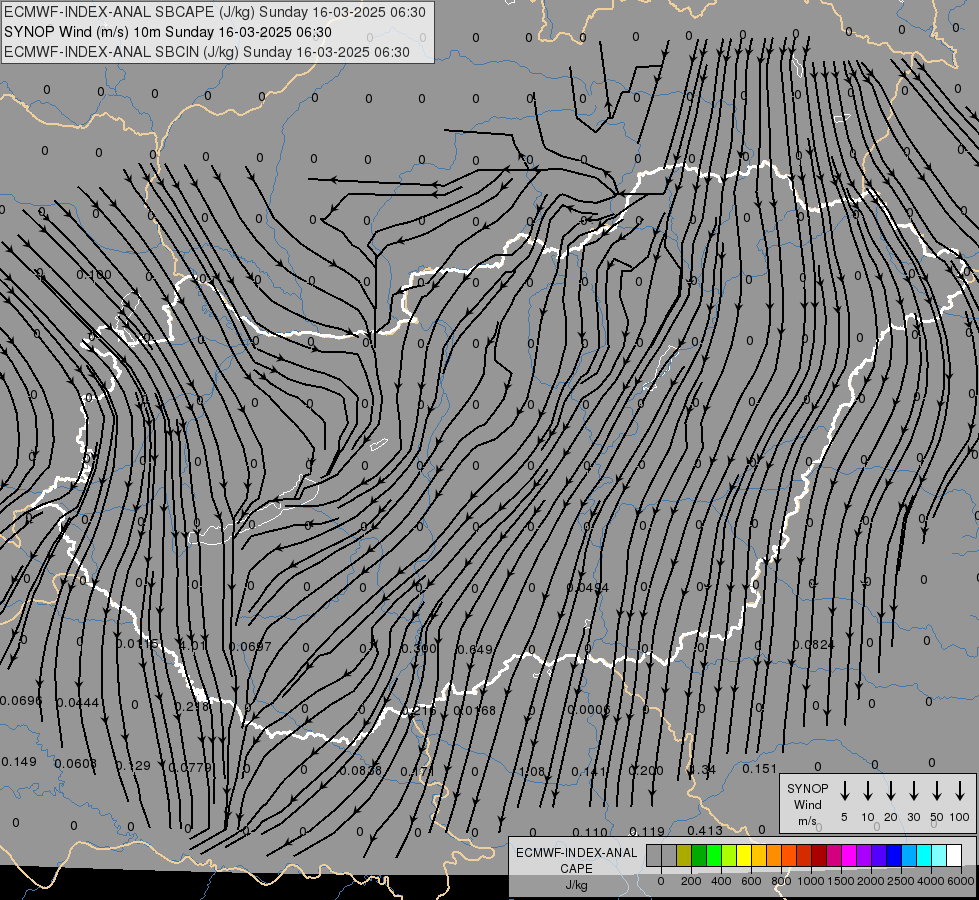Click the 1.08 value on the map
Viewport: 979px width, 900px height.
point(533,772)
